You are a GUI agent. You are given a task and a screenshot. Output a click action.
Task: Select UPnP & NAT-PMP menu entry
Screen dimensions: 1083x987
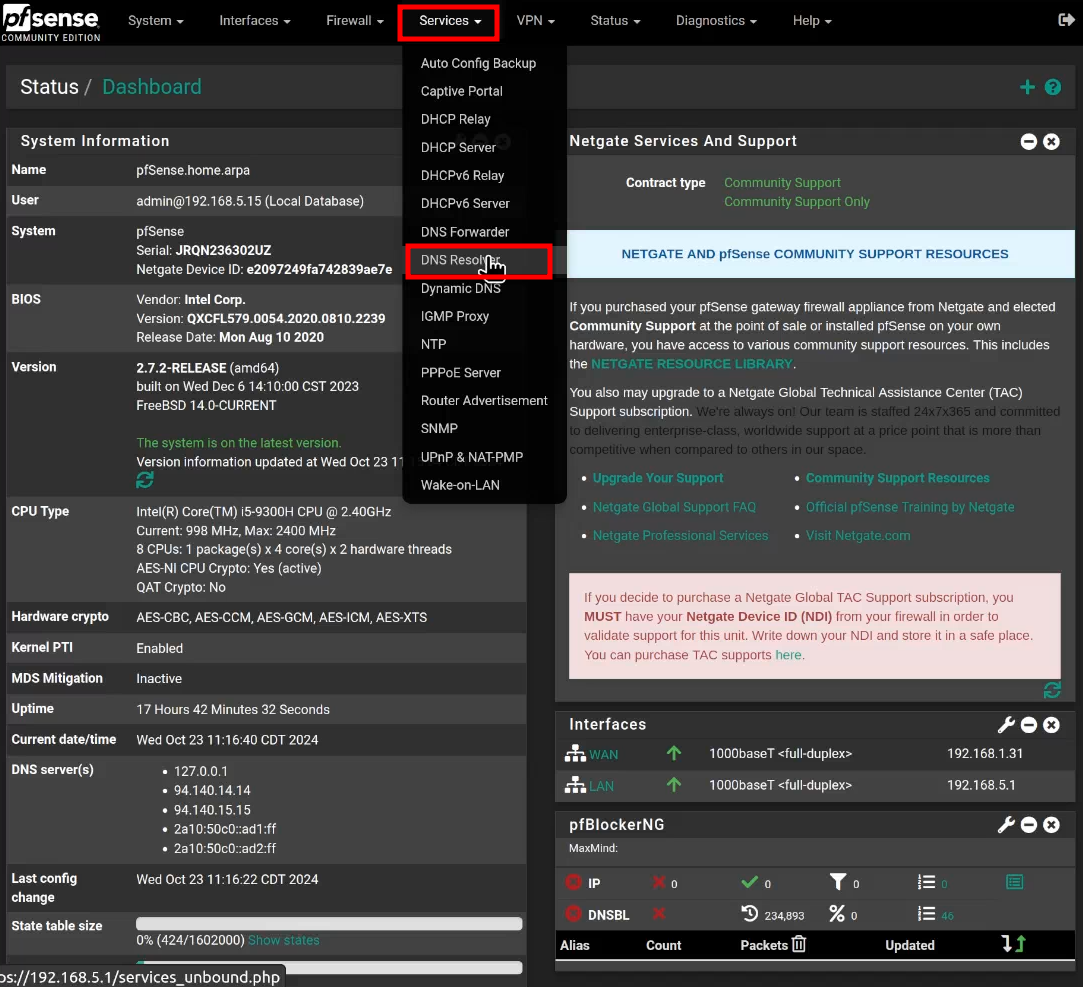472,457
